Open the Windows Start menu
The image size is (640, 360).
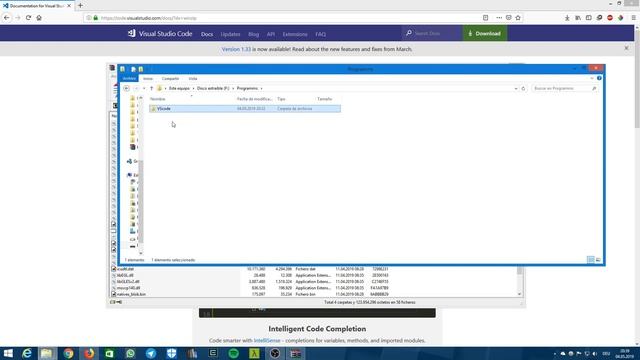[8, 353]
